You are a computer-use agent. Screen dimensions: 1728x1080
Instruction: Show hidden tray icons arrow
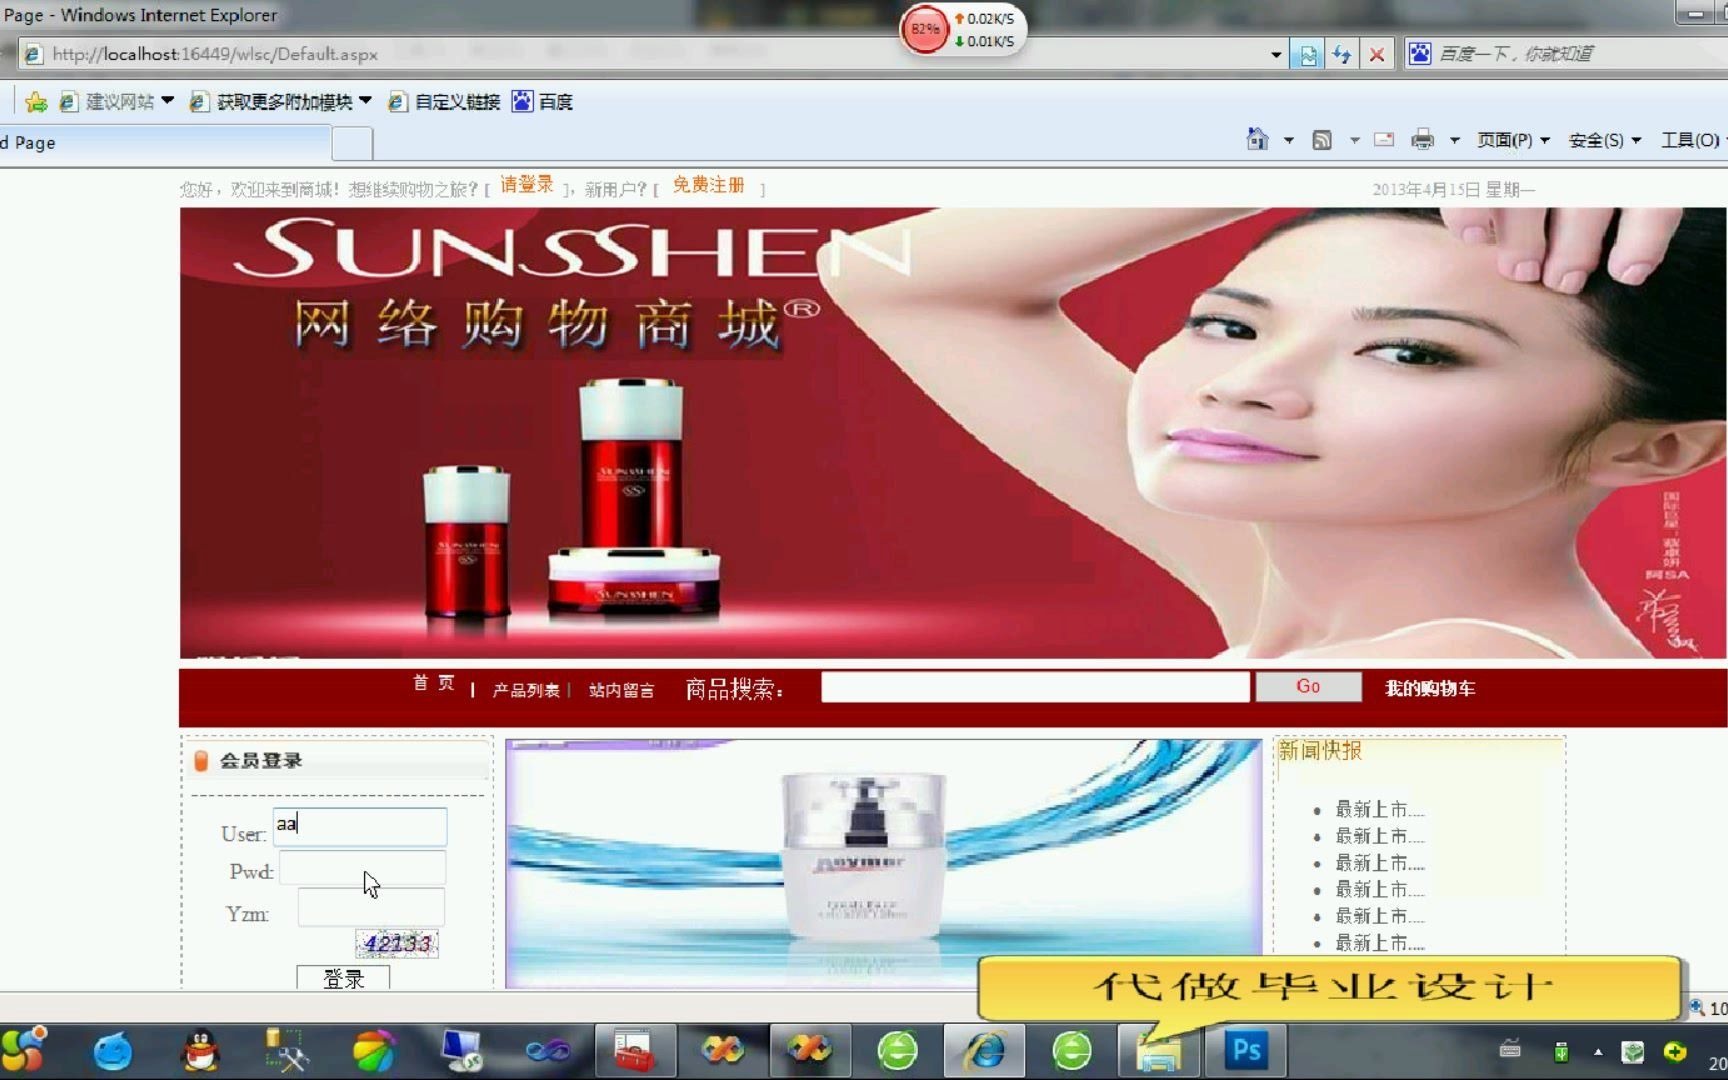click(1598, 1052)
